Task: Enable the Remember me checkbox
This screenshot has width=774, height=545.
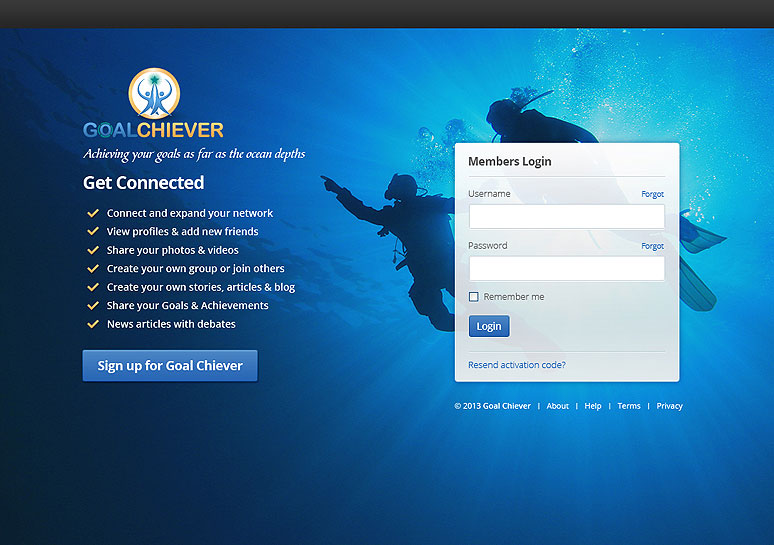Action: coord(473,297)
